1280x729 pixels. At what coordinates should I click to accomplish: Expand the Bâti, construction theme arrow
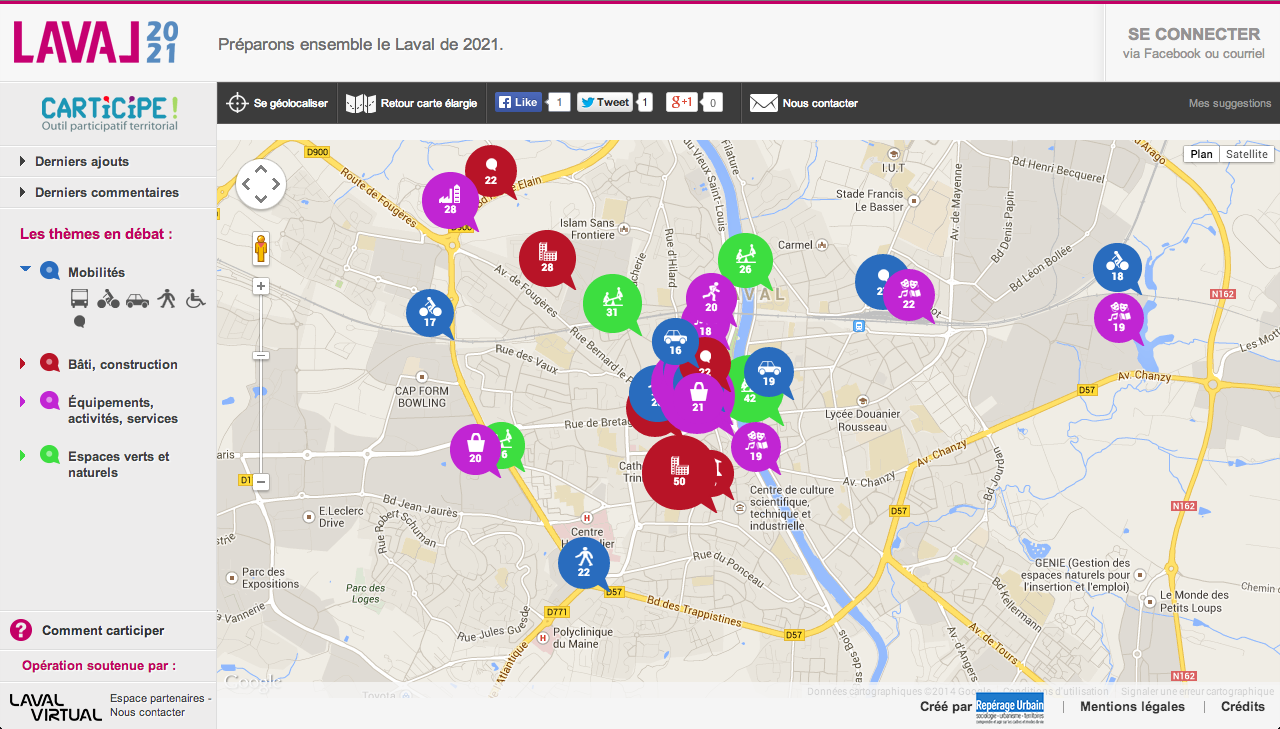tap(23, 364)
